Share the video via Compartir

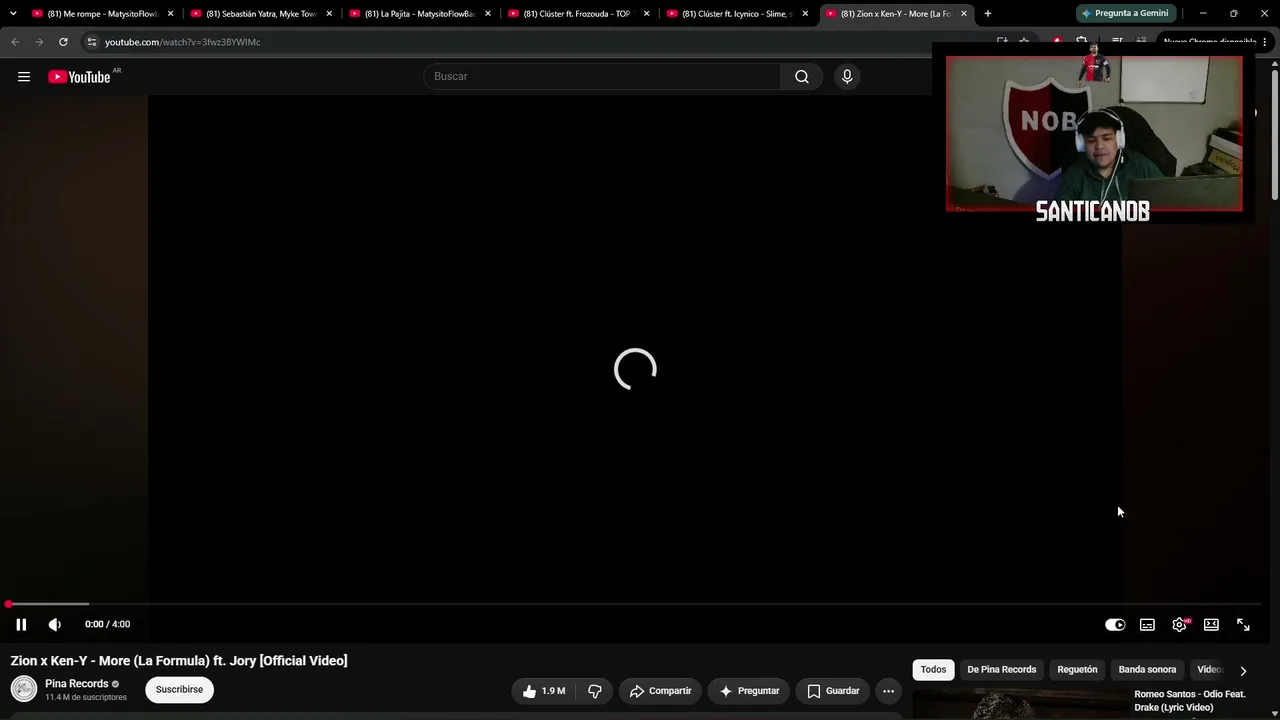coord(660,691)
